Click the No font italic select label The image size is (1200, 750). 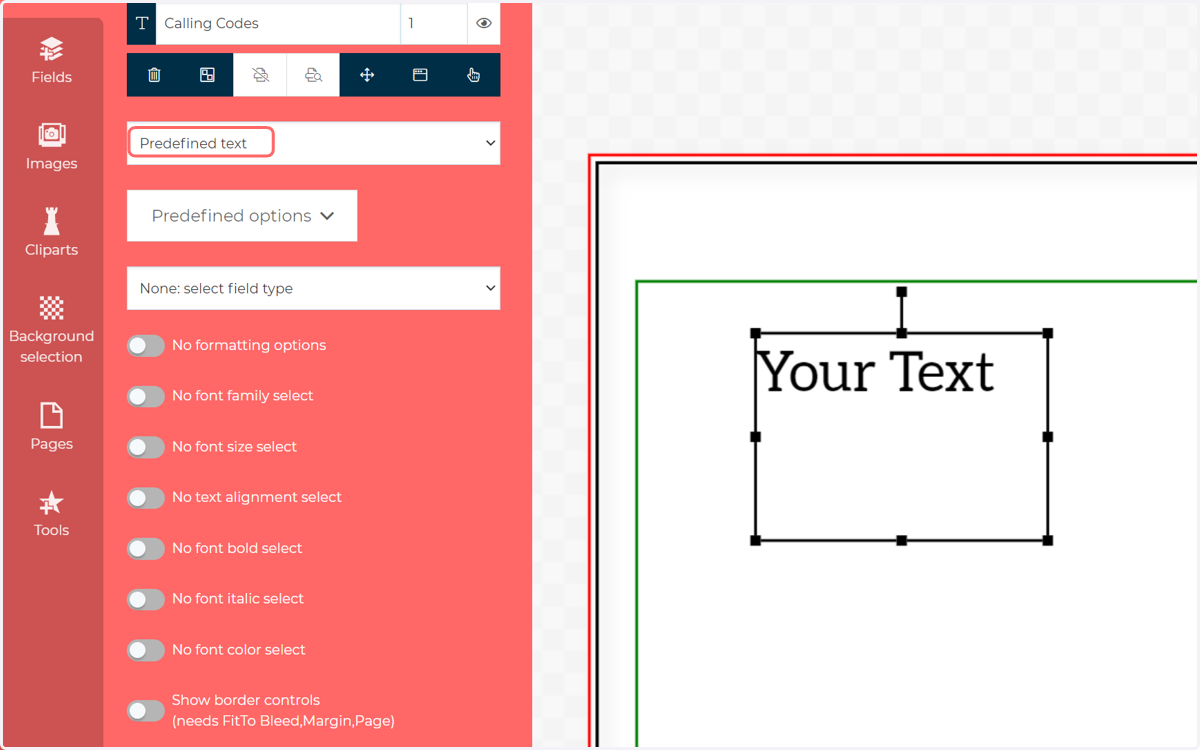(x=238, y=599)
